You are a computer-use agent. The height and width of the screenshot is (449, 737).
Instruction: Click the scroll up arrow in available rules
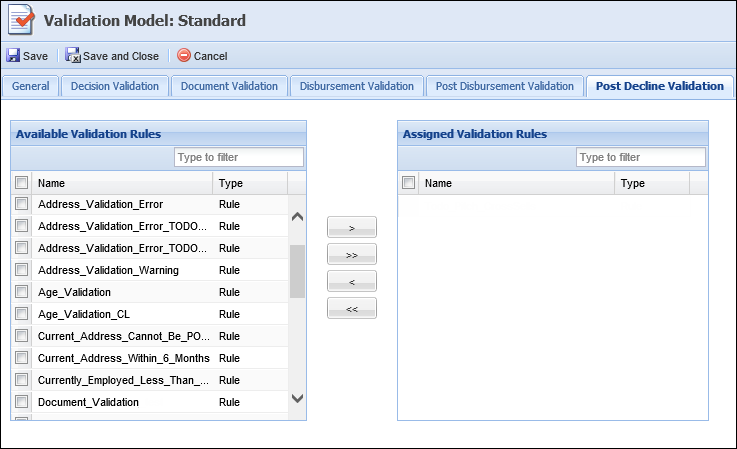tap(298, 217)
